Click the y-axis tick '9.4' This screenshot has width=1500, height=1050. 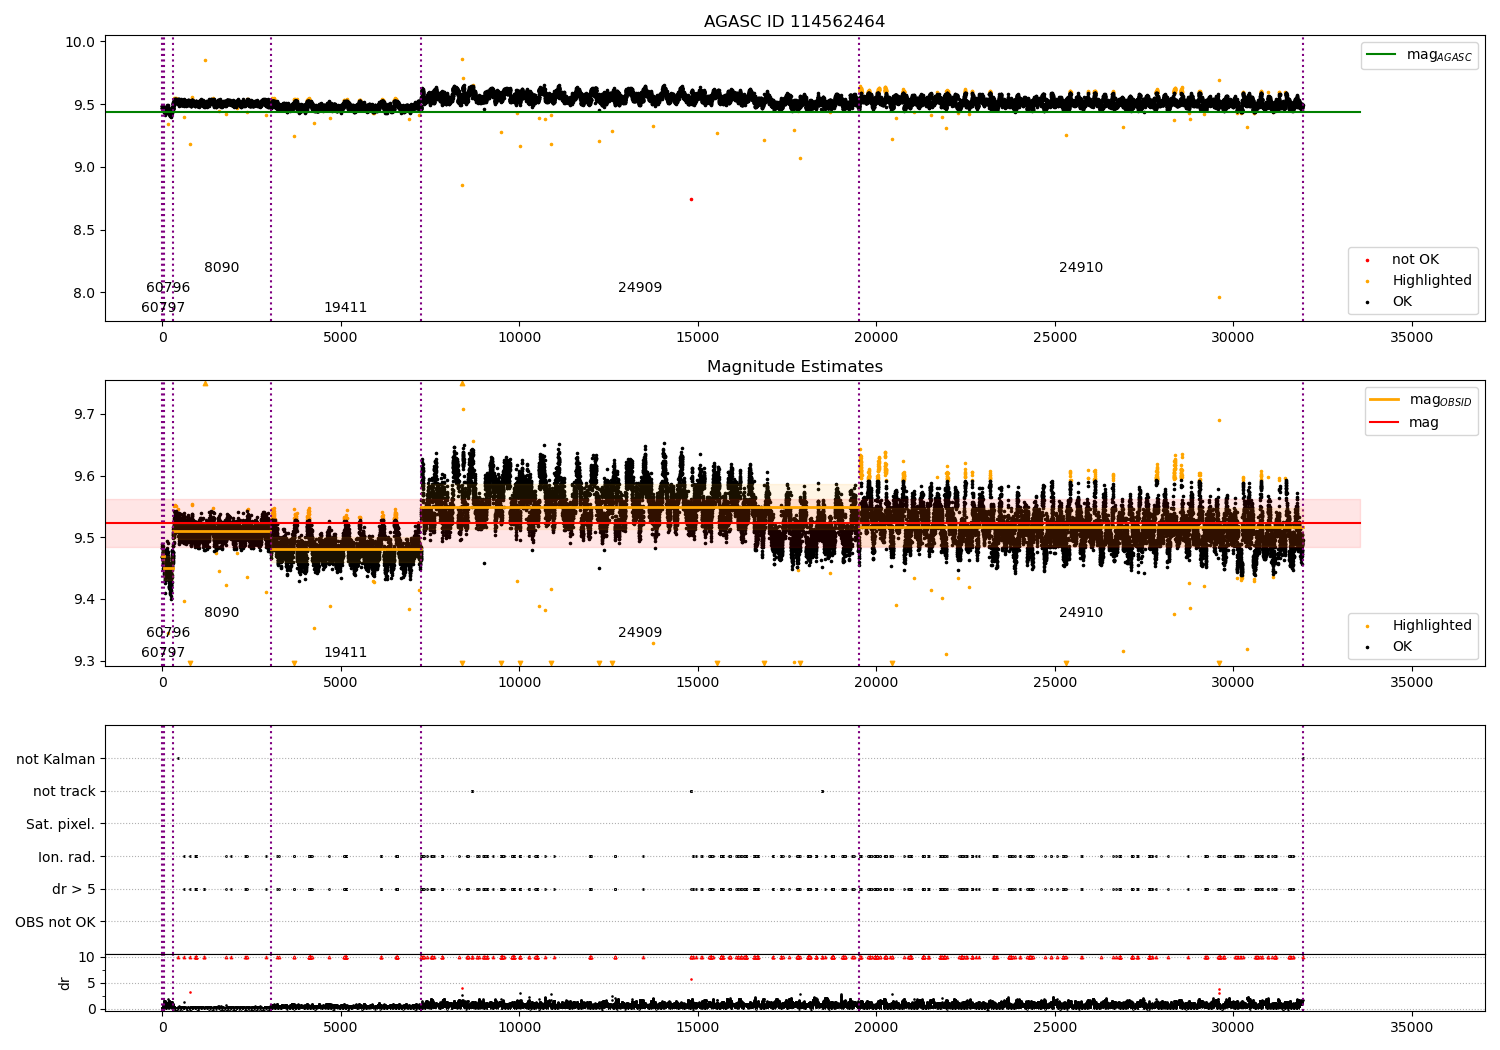(84, 600)
